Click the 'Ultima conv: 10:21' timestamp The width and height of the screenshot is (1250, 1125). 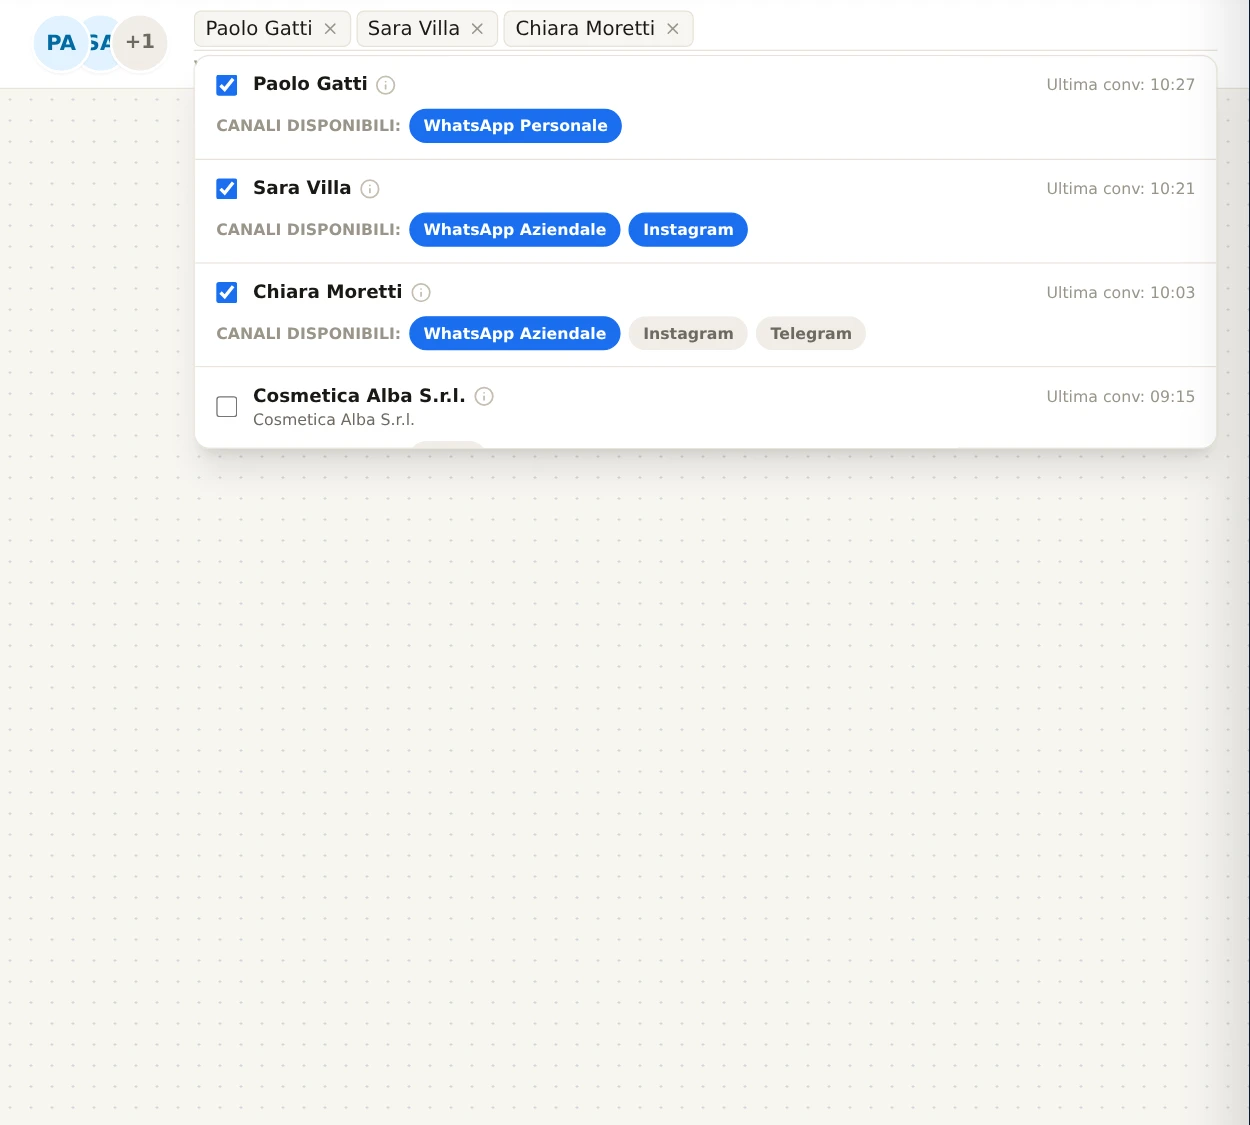(x=1121, y=189)
